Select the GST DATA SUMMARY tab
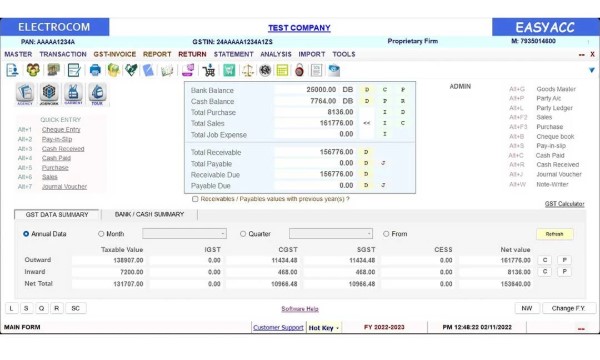Viewport: 600px width, 360px height. point(57,215)
